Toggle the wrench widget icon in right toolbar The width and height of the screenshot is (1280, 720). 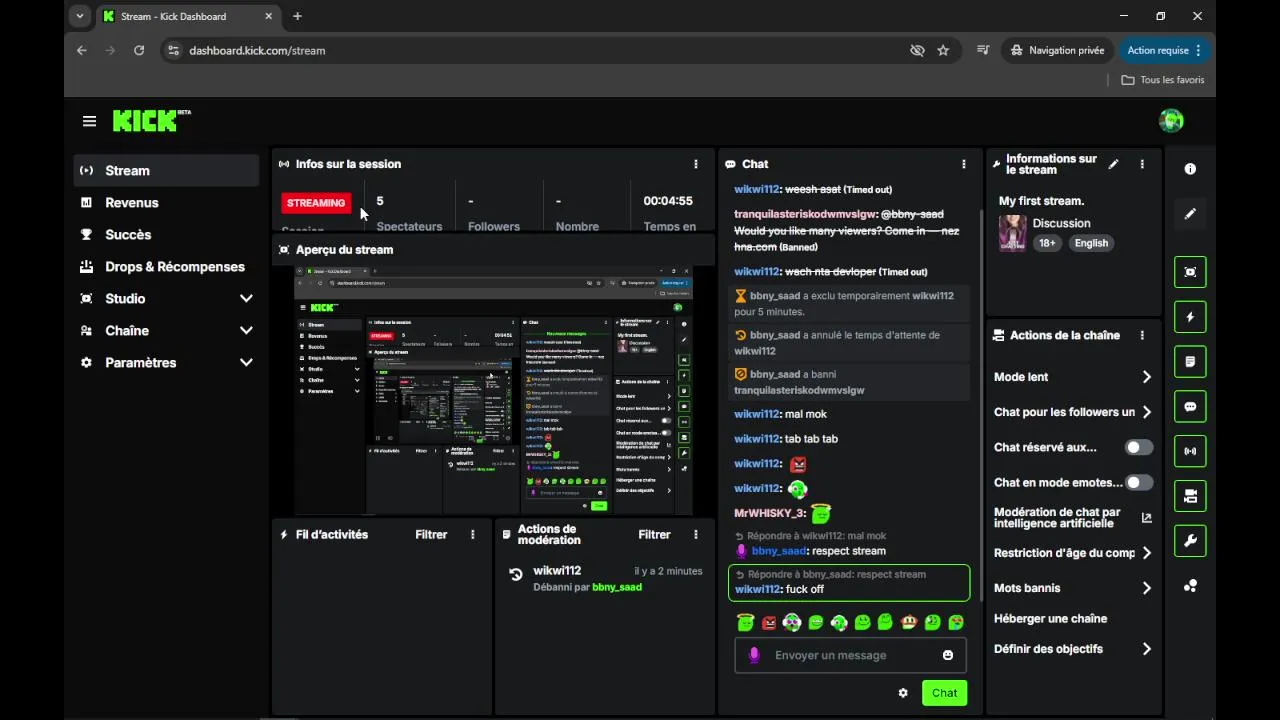1190,541
